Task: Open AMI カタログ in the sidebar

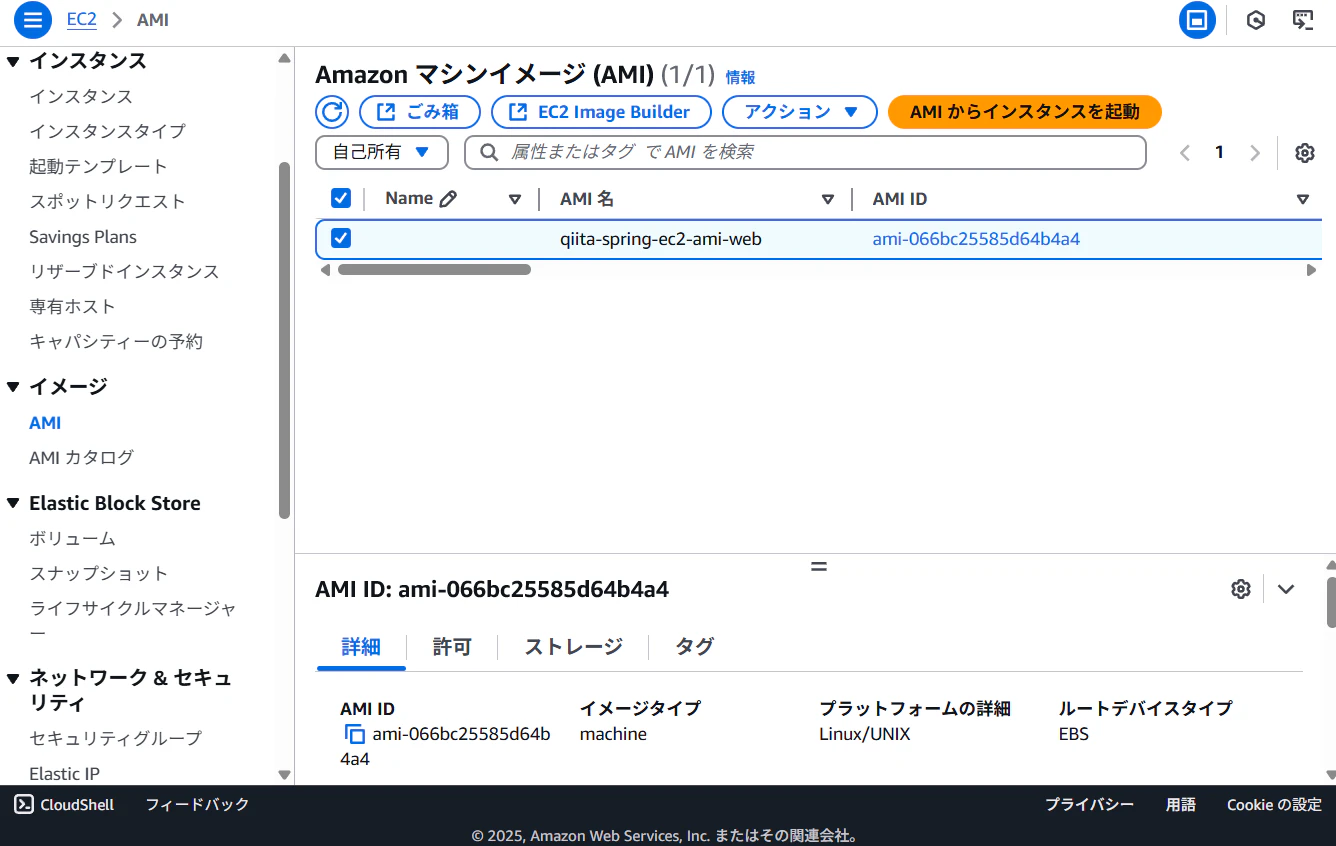Action: (81, 458)
